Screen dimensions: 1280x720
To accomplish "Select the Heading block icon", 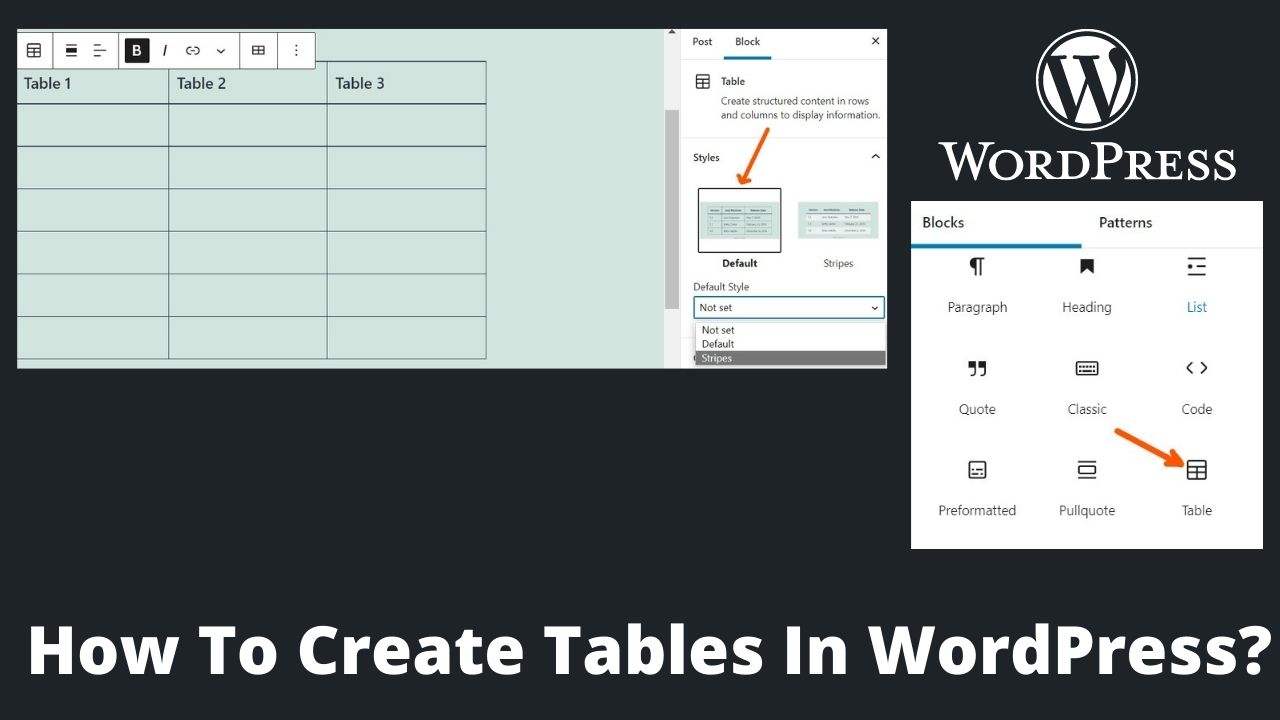I will click(1087, 266).
